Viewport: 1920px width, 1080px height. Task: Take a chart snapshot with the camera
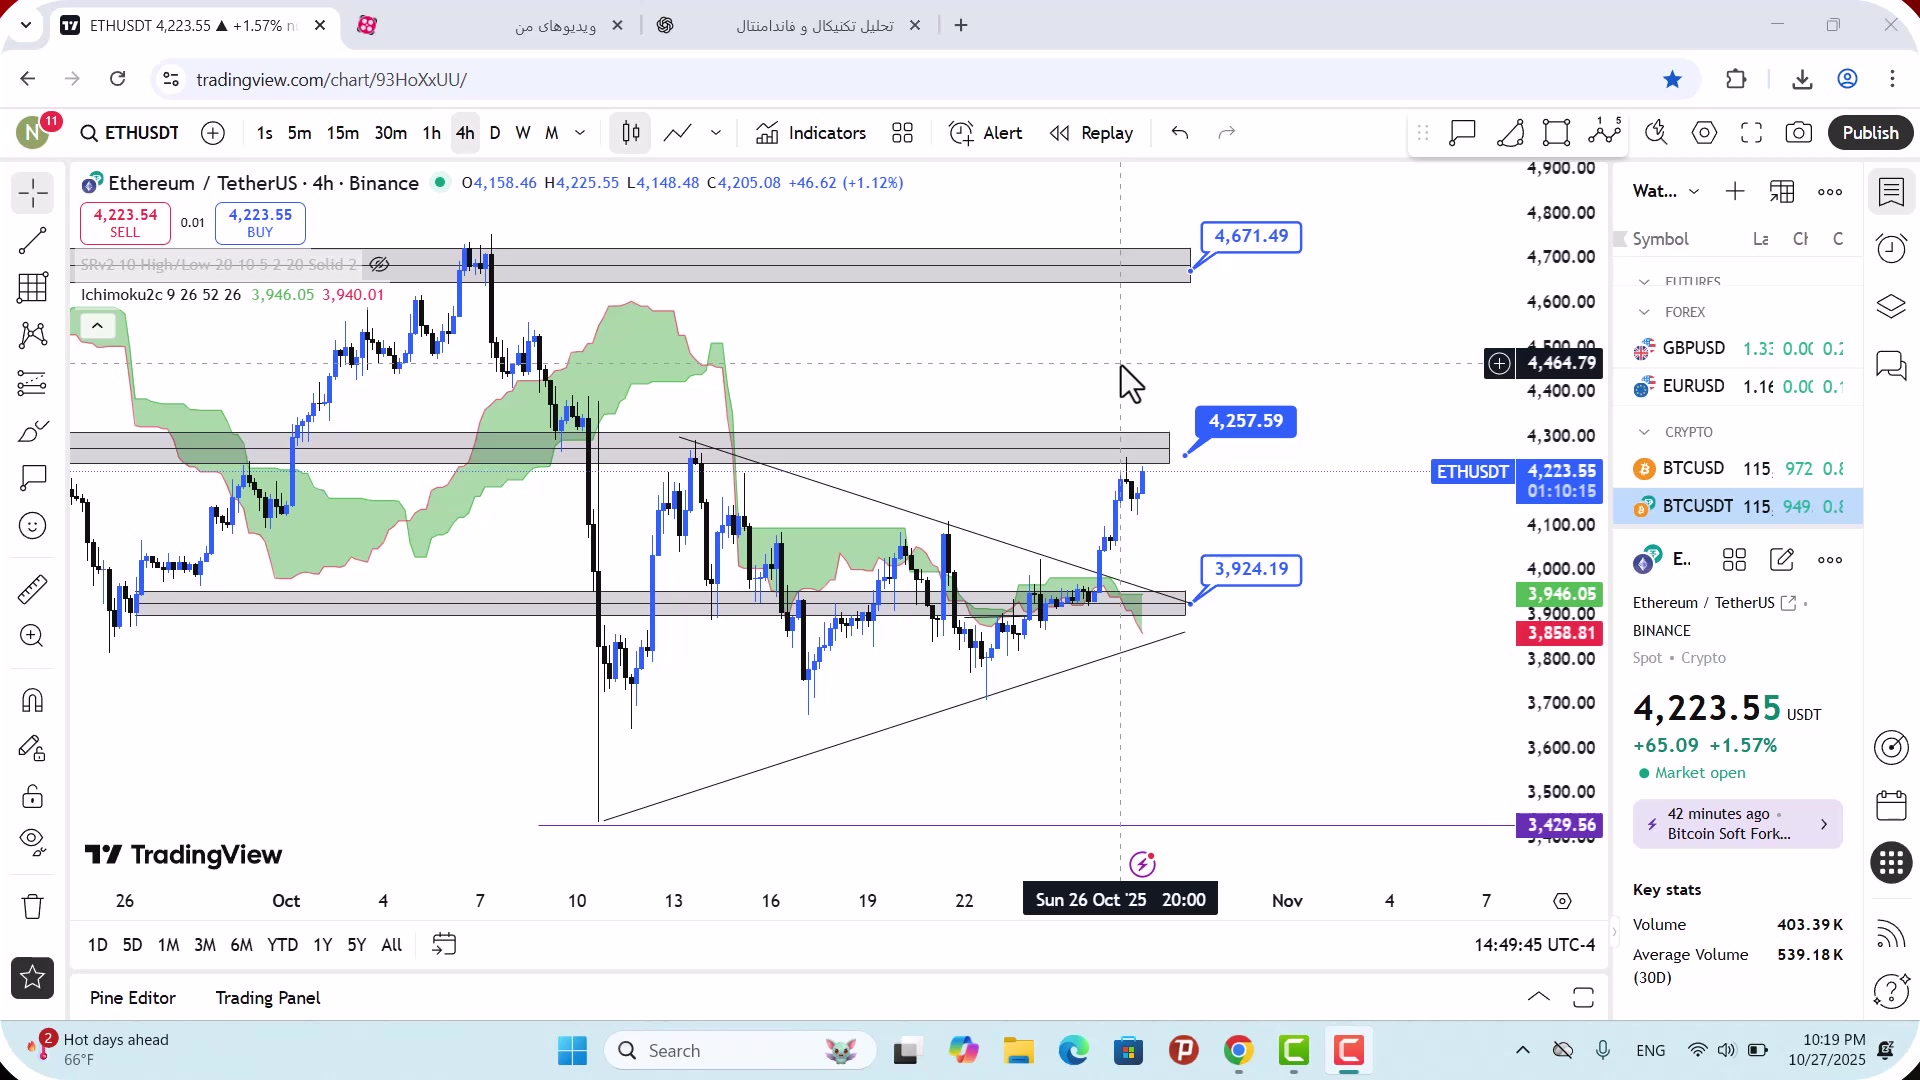coord(1798,133)
